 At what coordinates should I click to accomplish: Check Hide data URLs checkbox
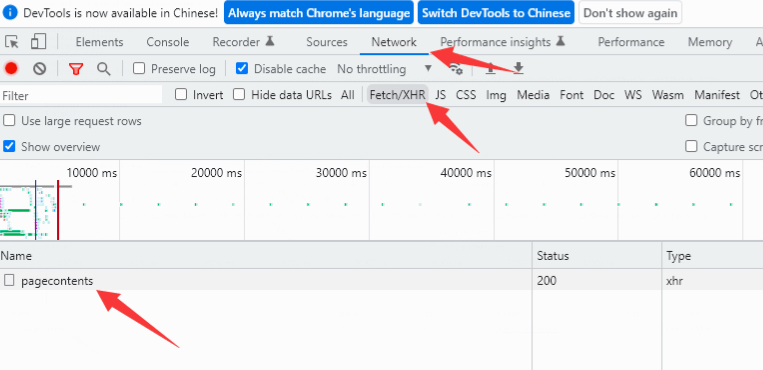pos(239,94)
